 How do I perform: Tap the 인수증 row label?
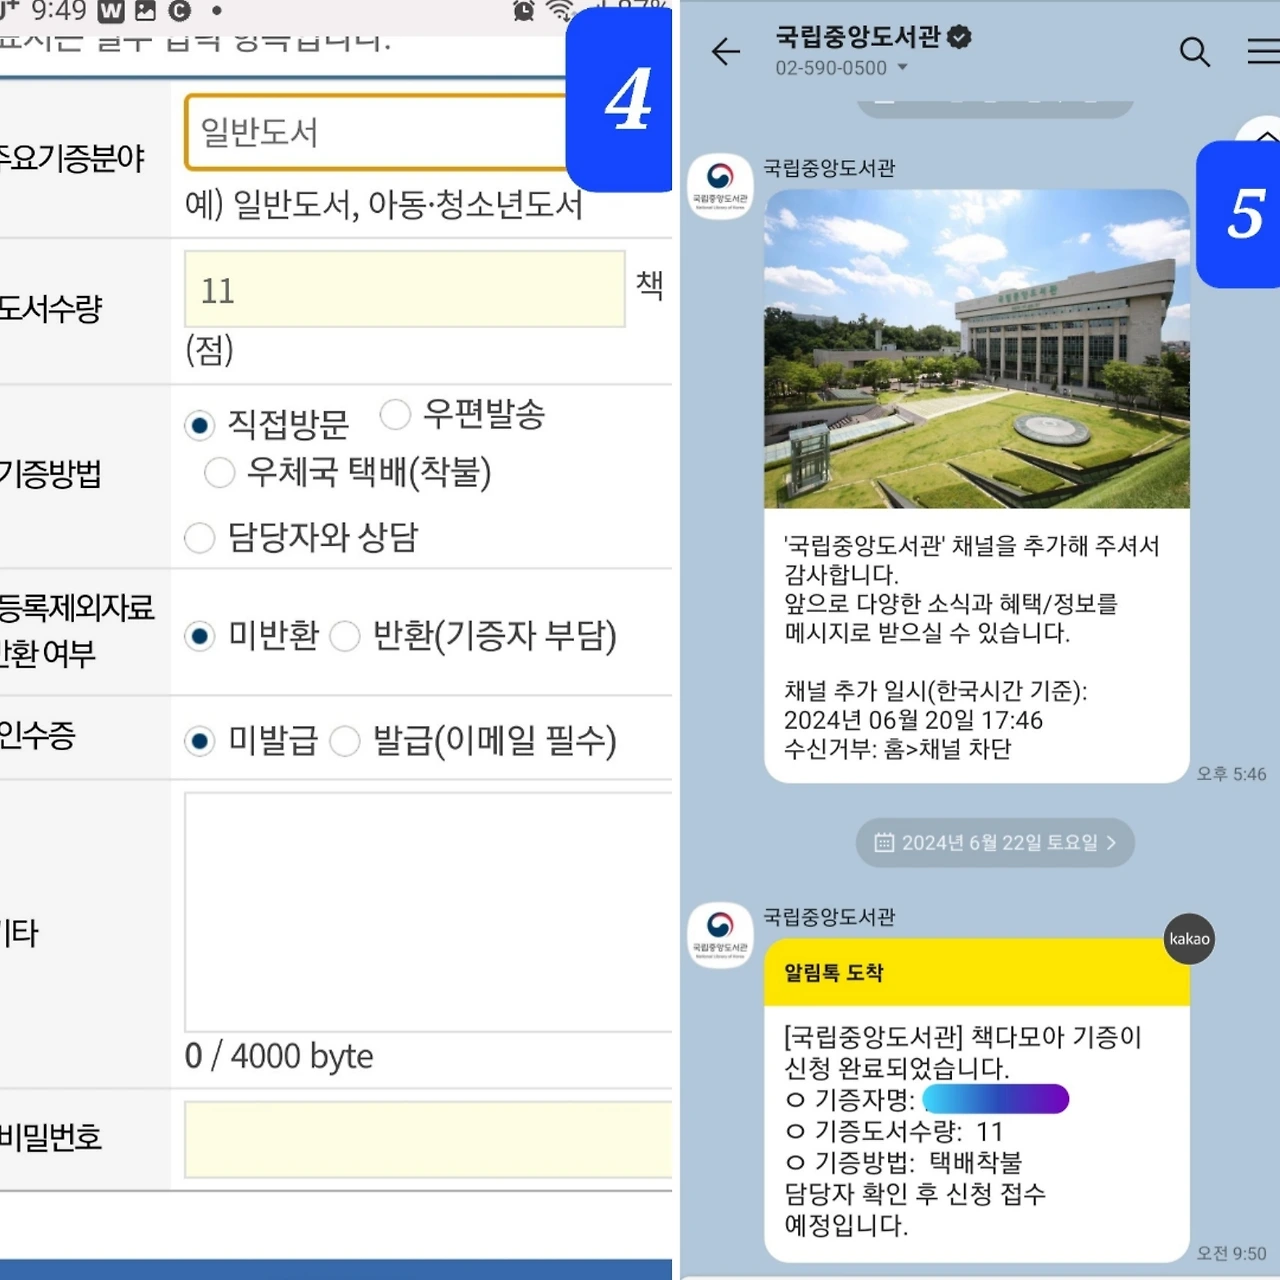pos(38,736)
